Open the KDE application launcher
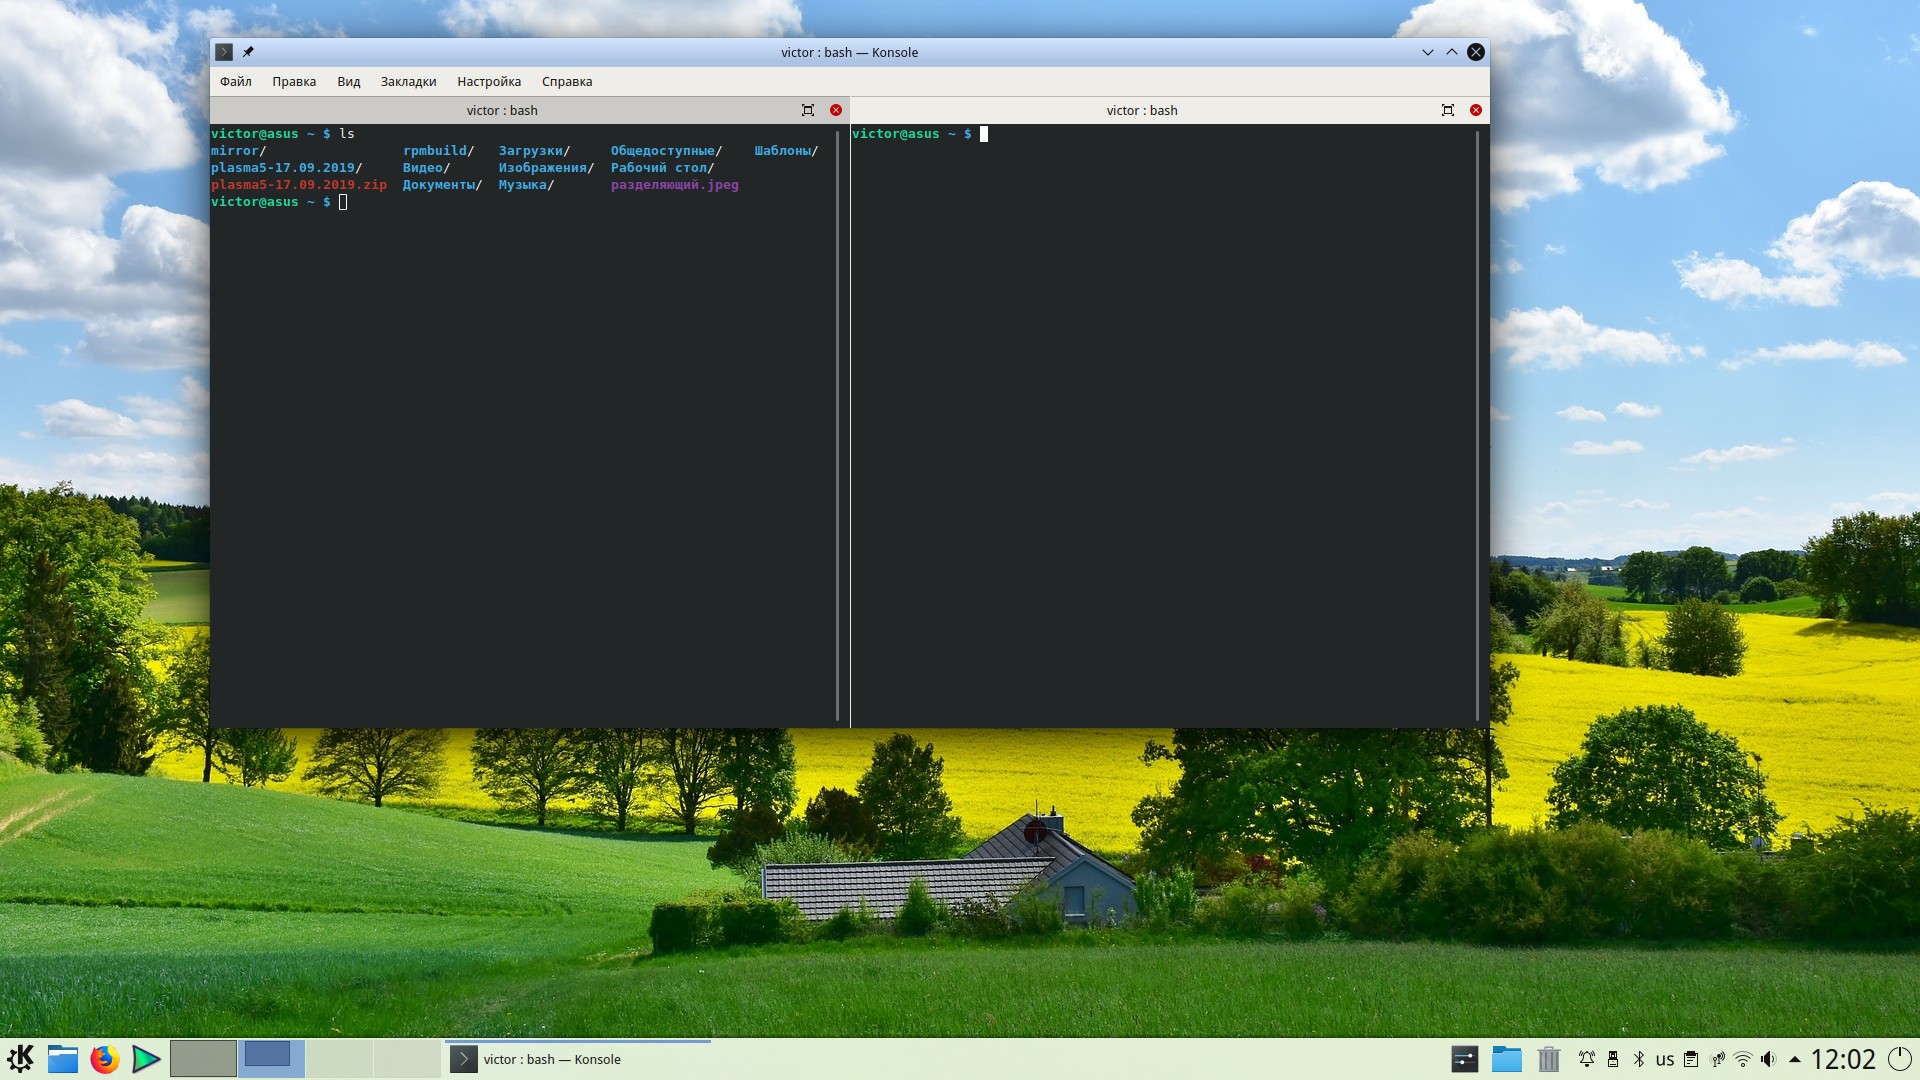1920x1080 pixels. [x=20, y=1059]
